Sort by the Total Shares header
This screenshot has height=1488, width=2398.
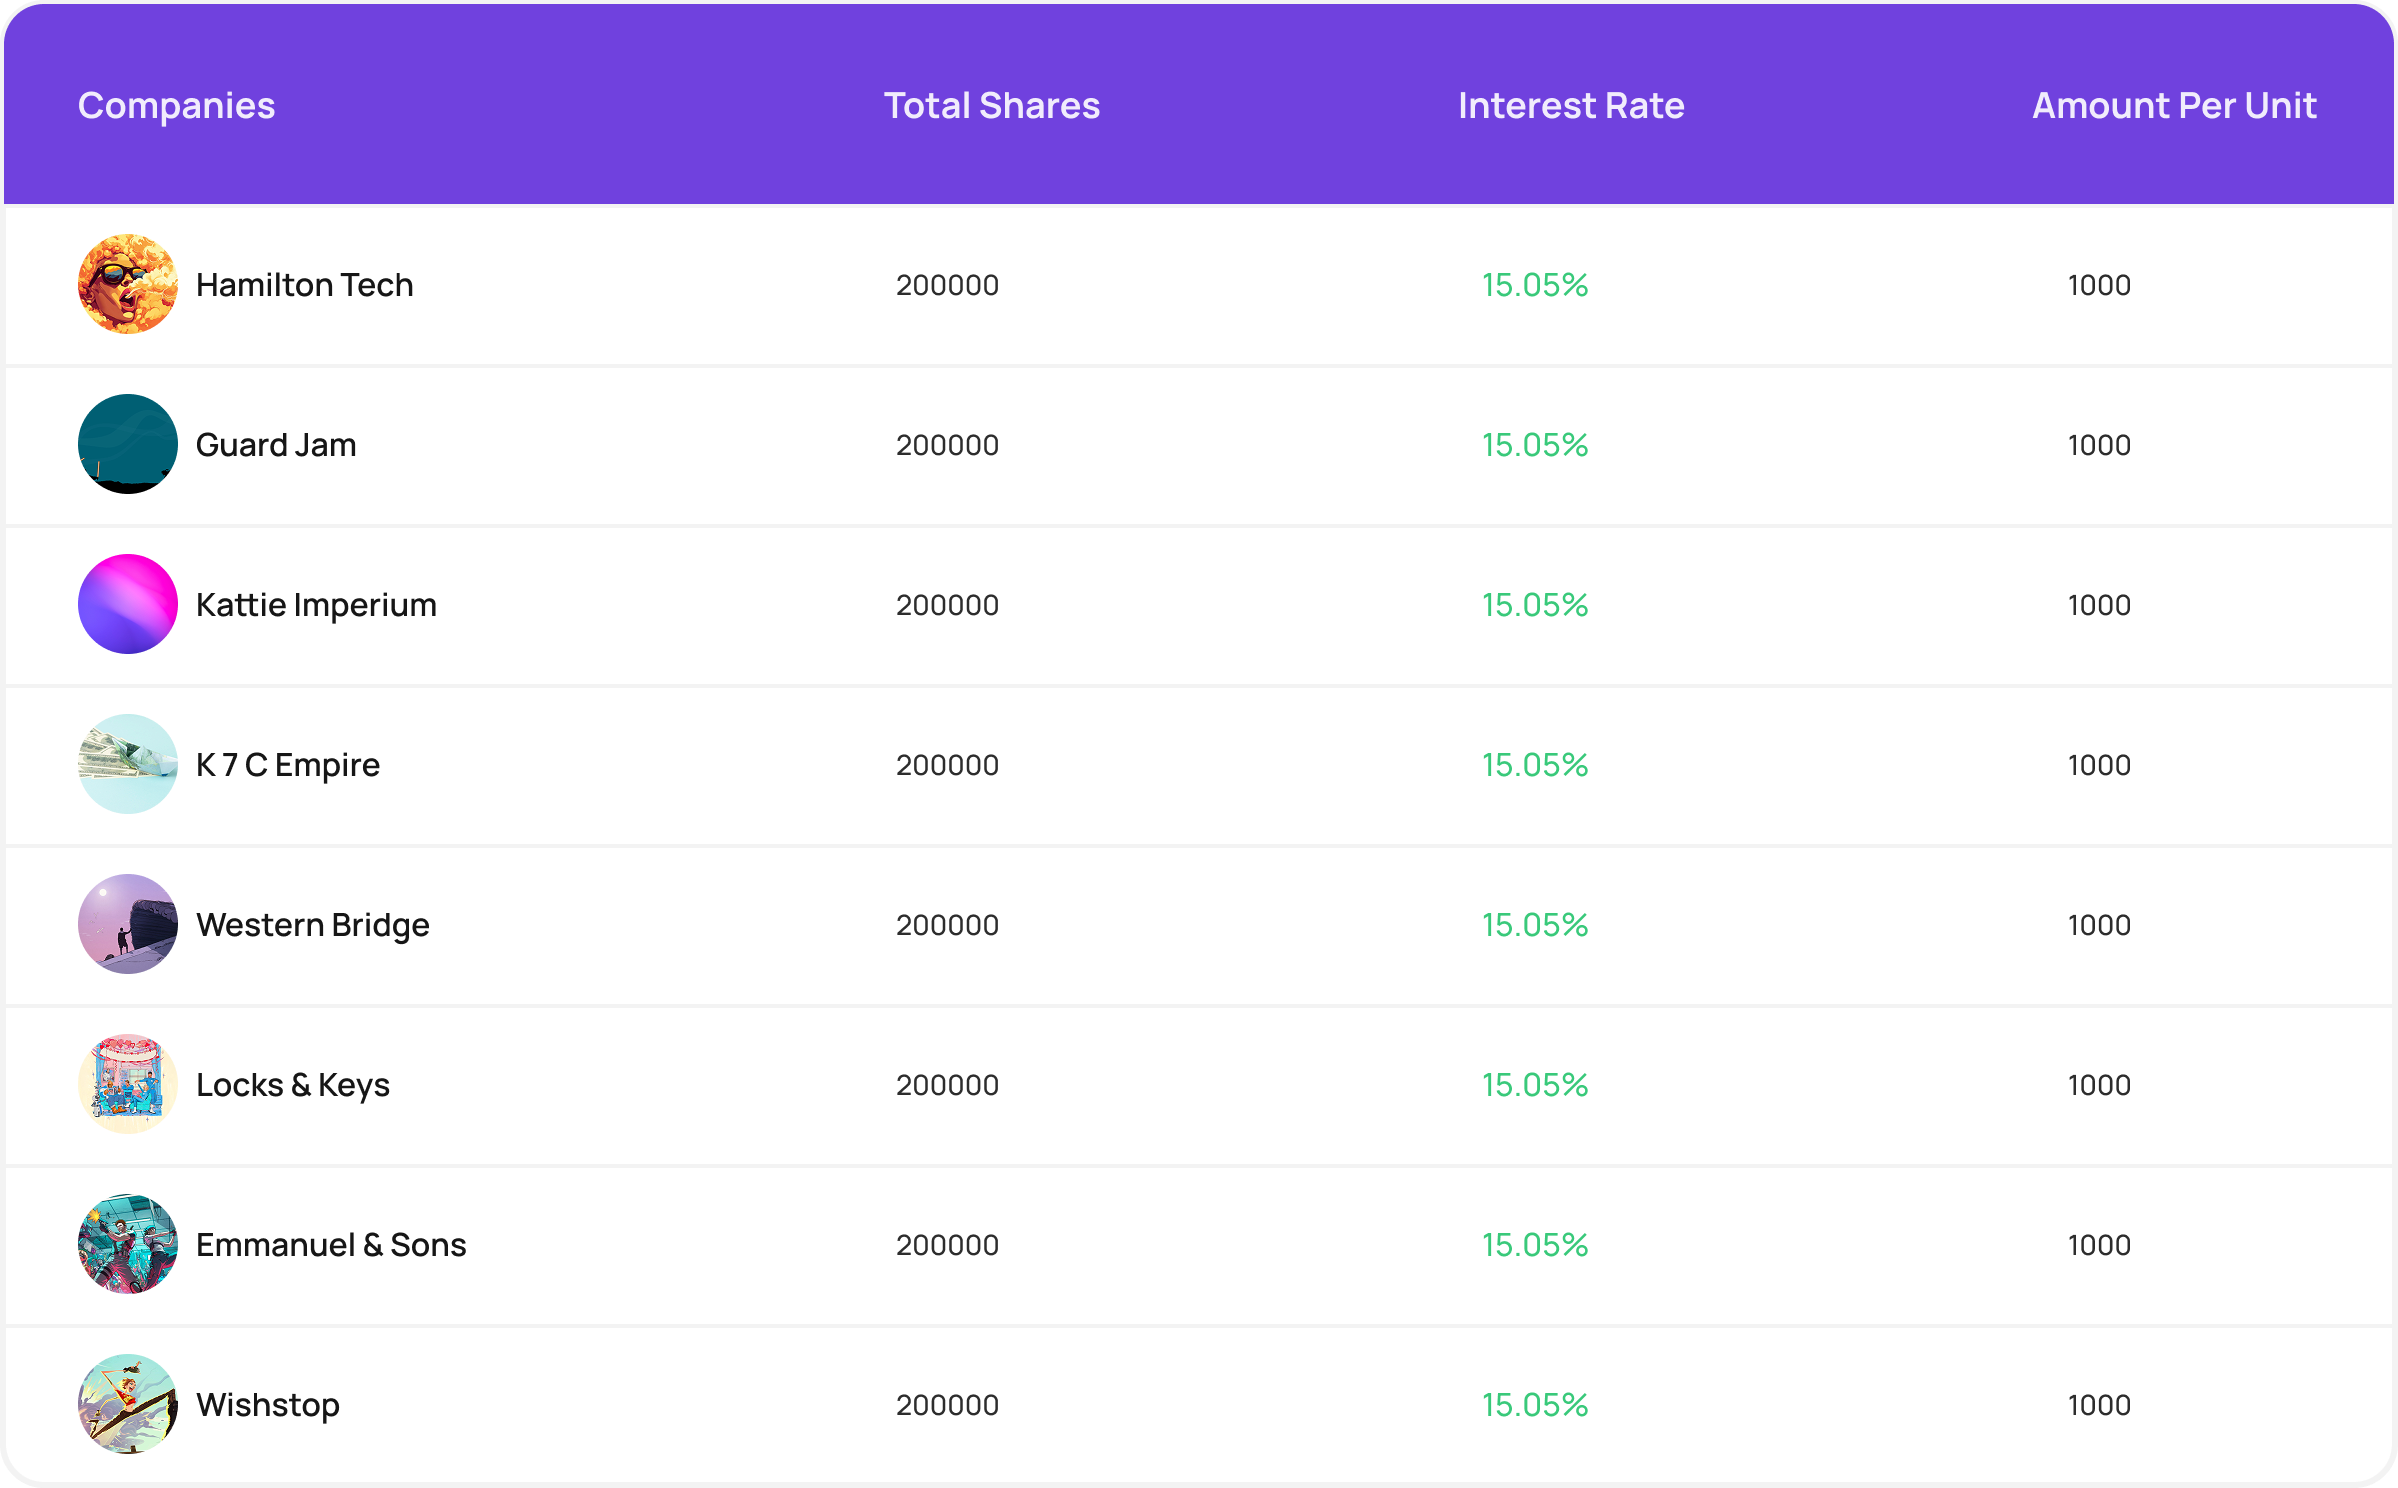992,106
